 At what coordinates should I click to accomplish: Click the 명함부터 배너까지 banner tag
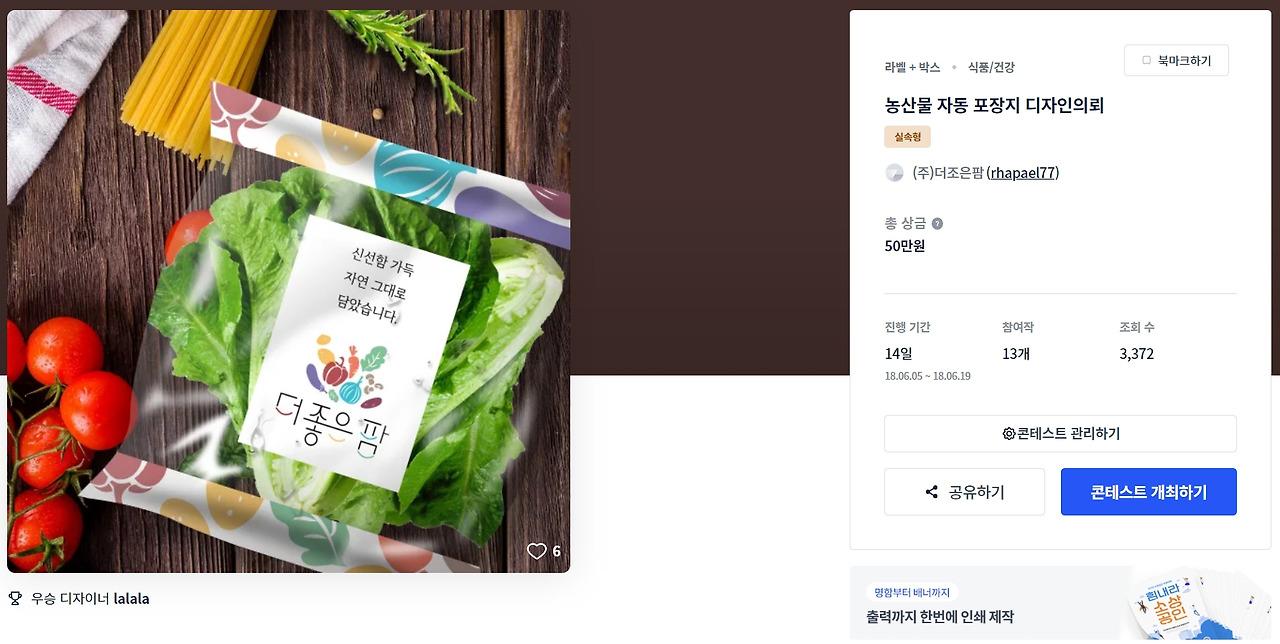pos(912,592)
